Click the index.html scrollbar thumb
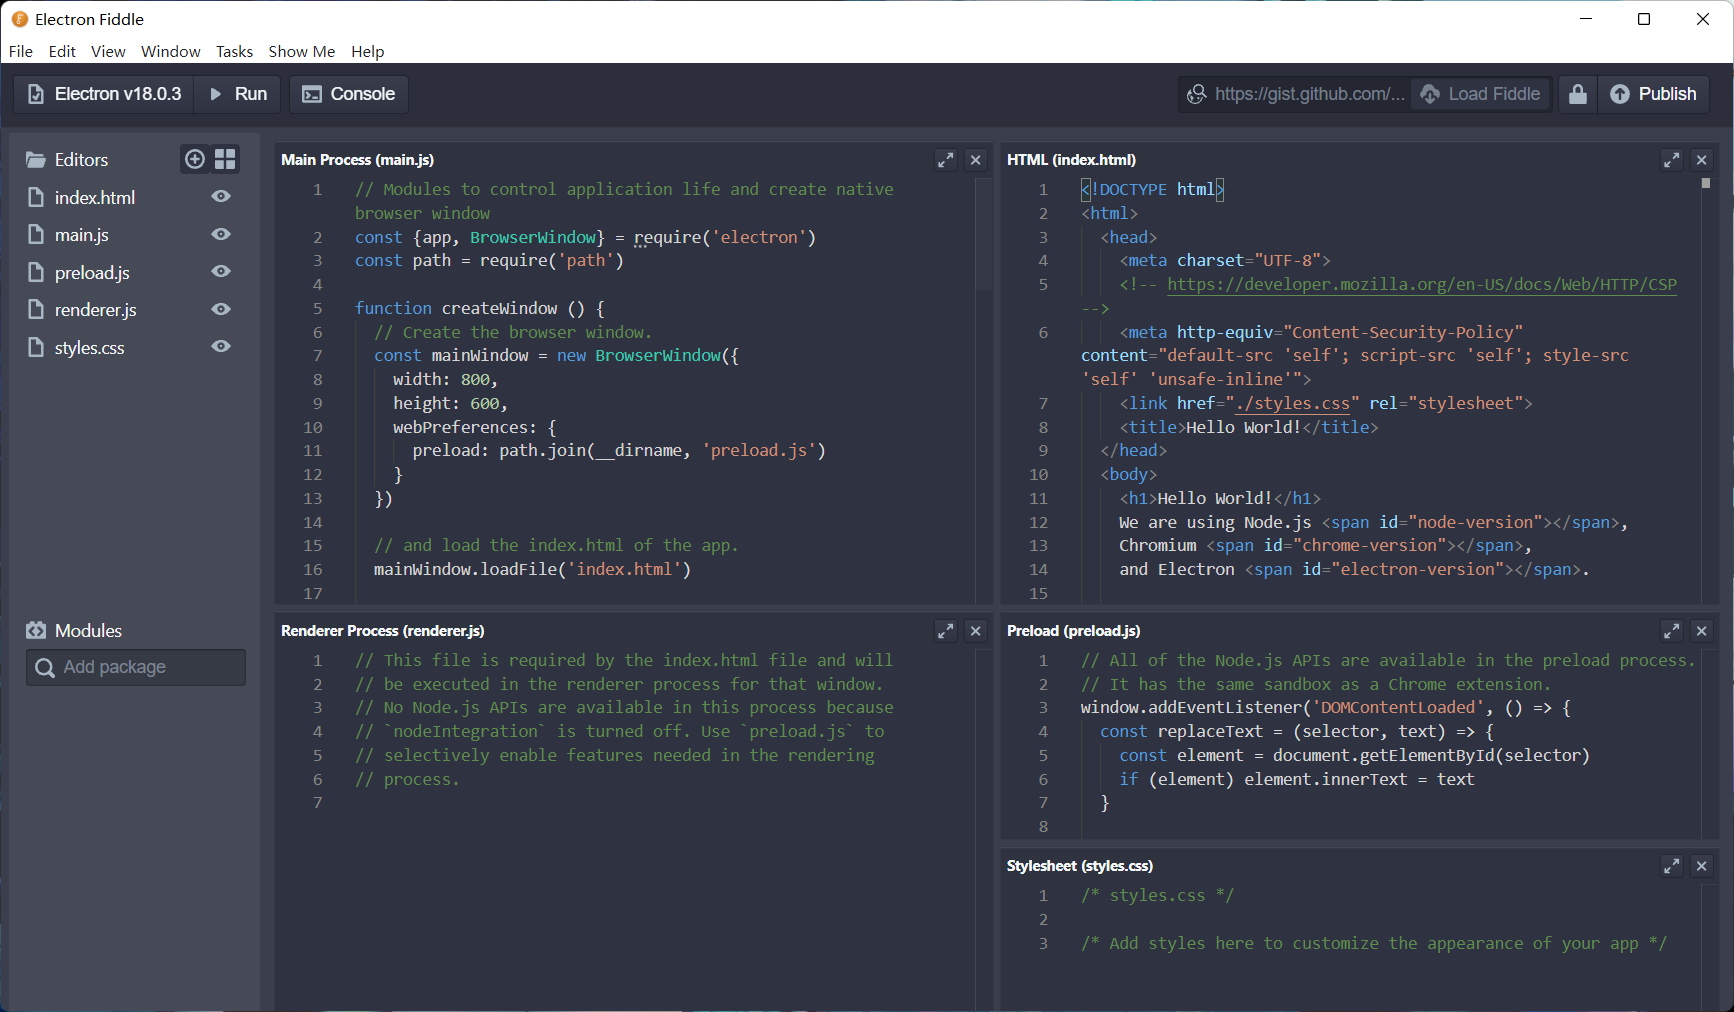 [x=1706, y=183]
